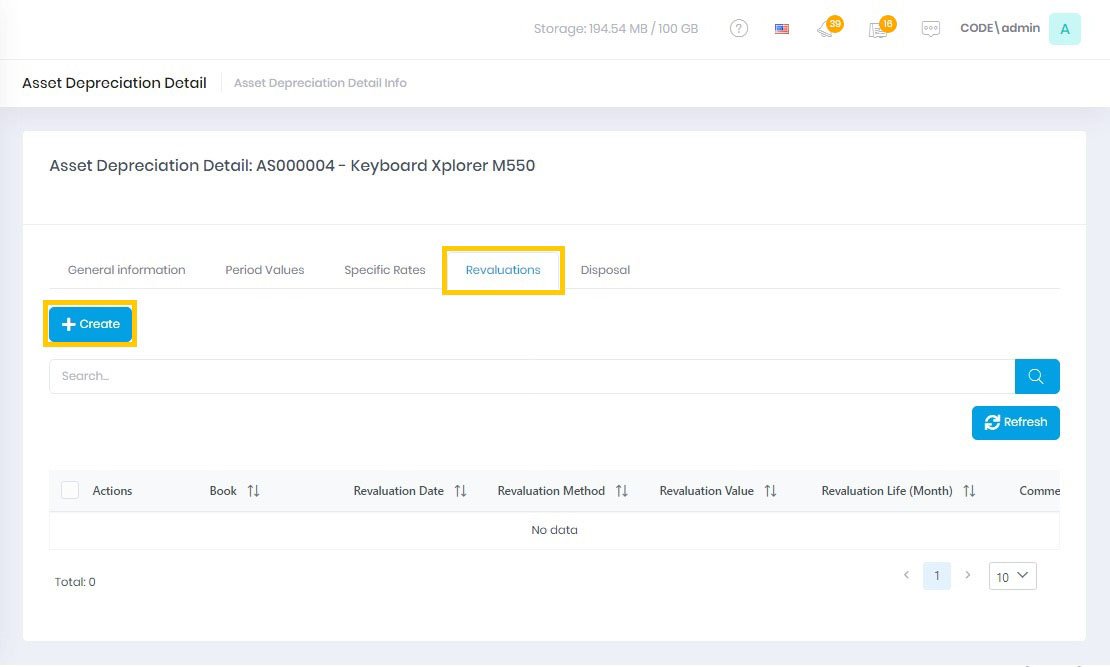Viewport: 1110px width, 667px height.
Task: Open the help question mark icon
Action: click(738, 29)
